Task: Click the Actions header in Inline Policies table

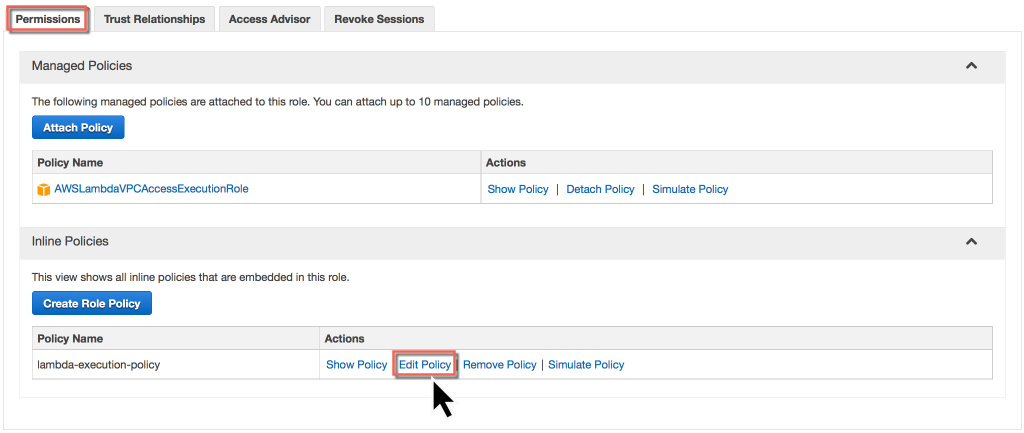Action: pos(344,338)
